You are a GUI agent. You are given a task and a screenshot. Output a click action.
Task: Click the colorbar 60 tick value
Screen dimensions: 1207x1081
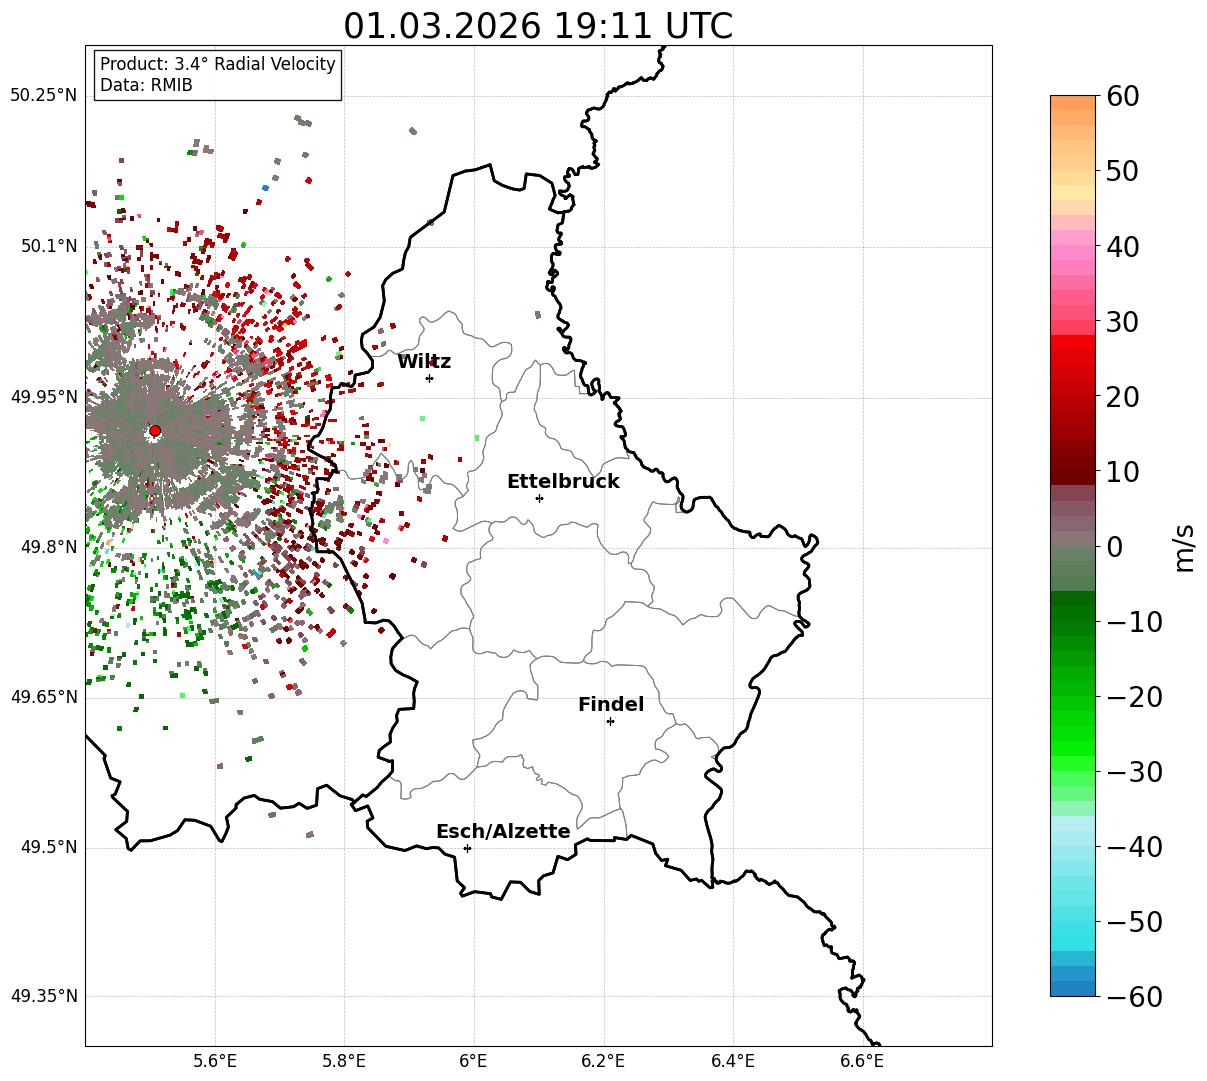point(1122,96)
